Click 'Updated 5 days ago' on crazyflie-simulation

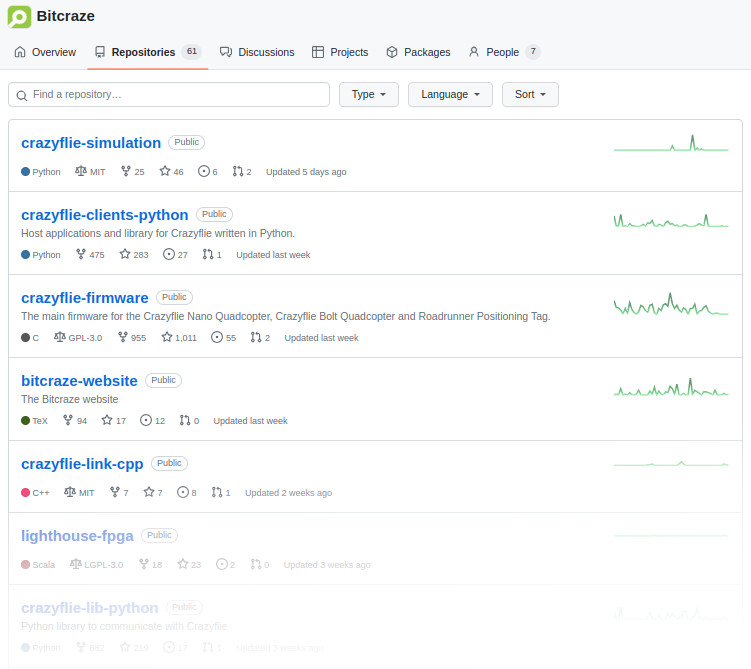click(306, 172)
